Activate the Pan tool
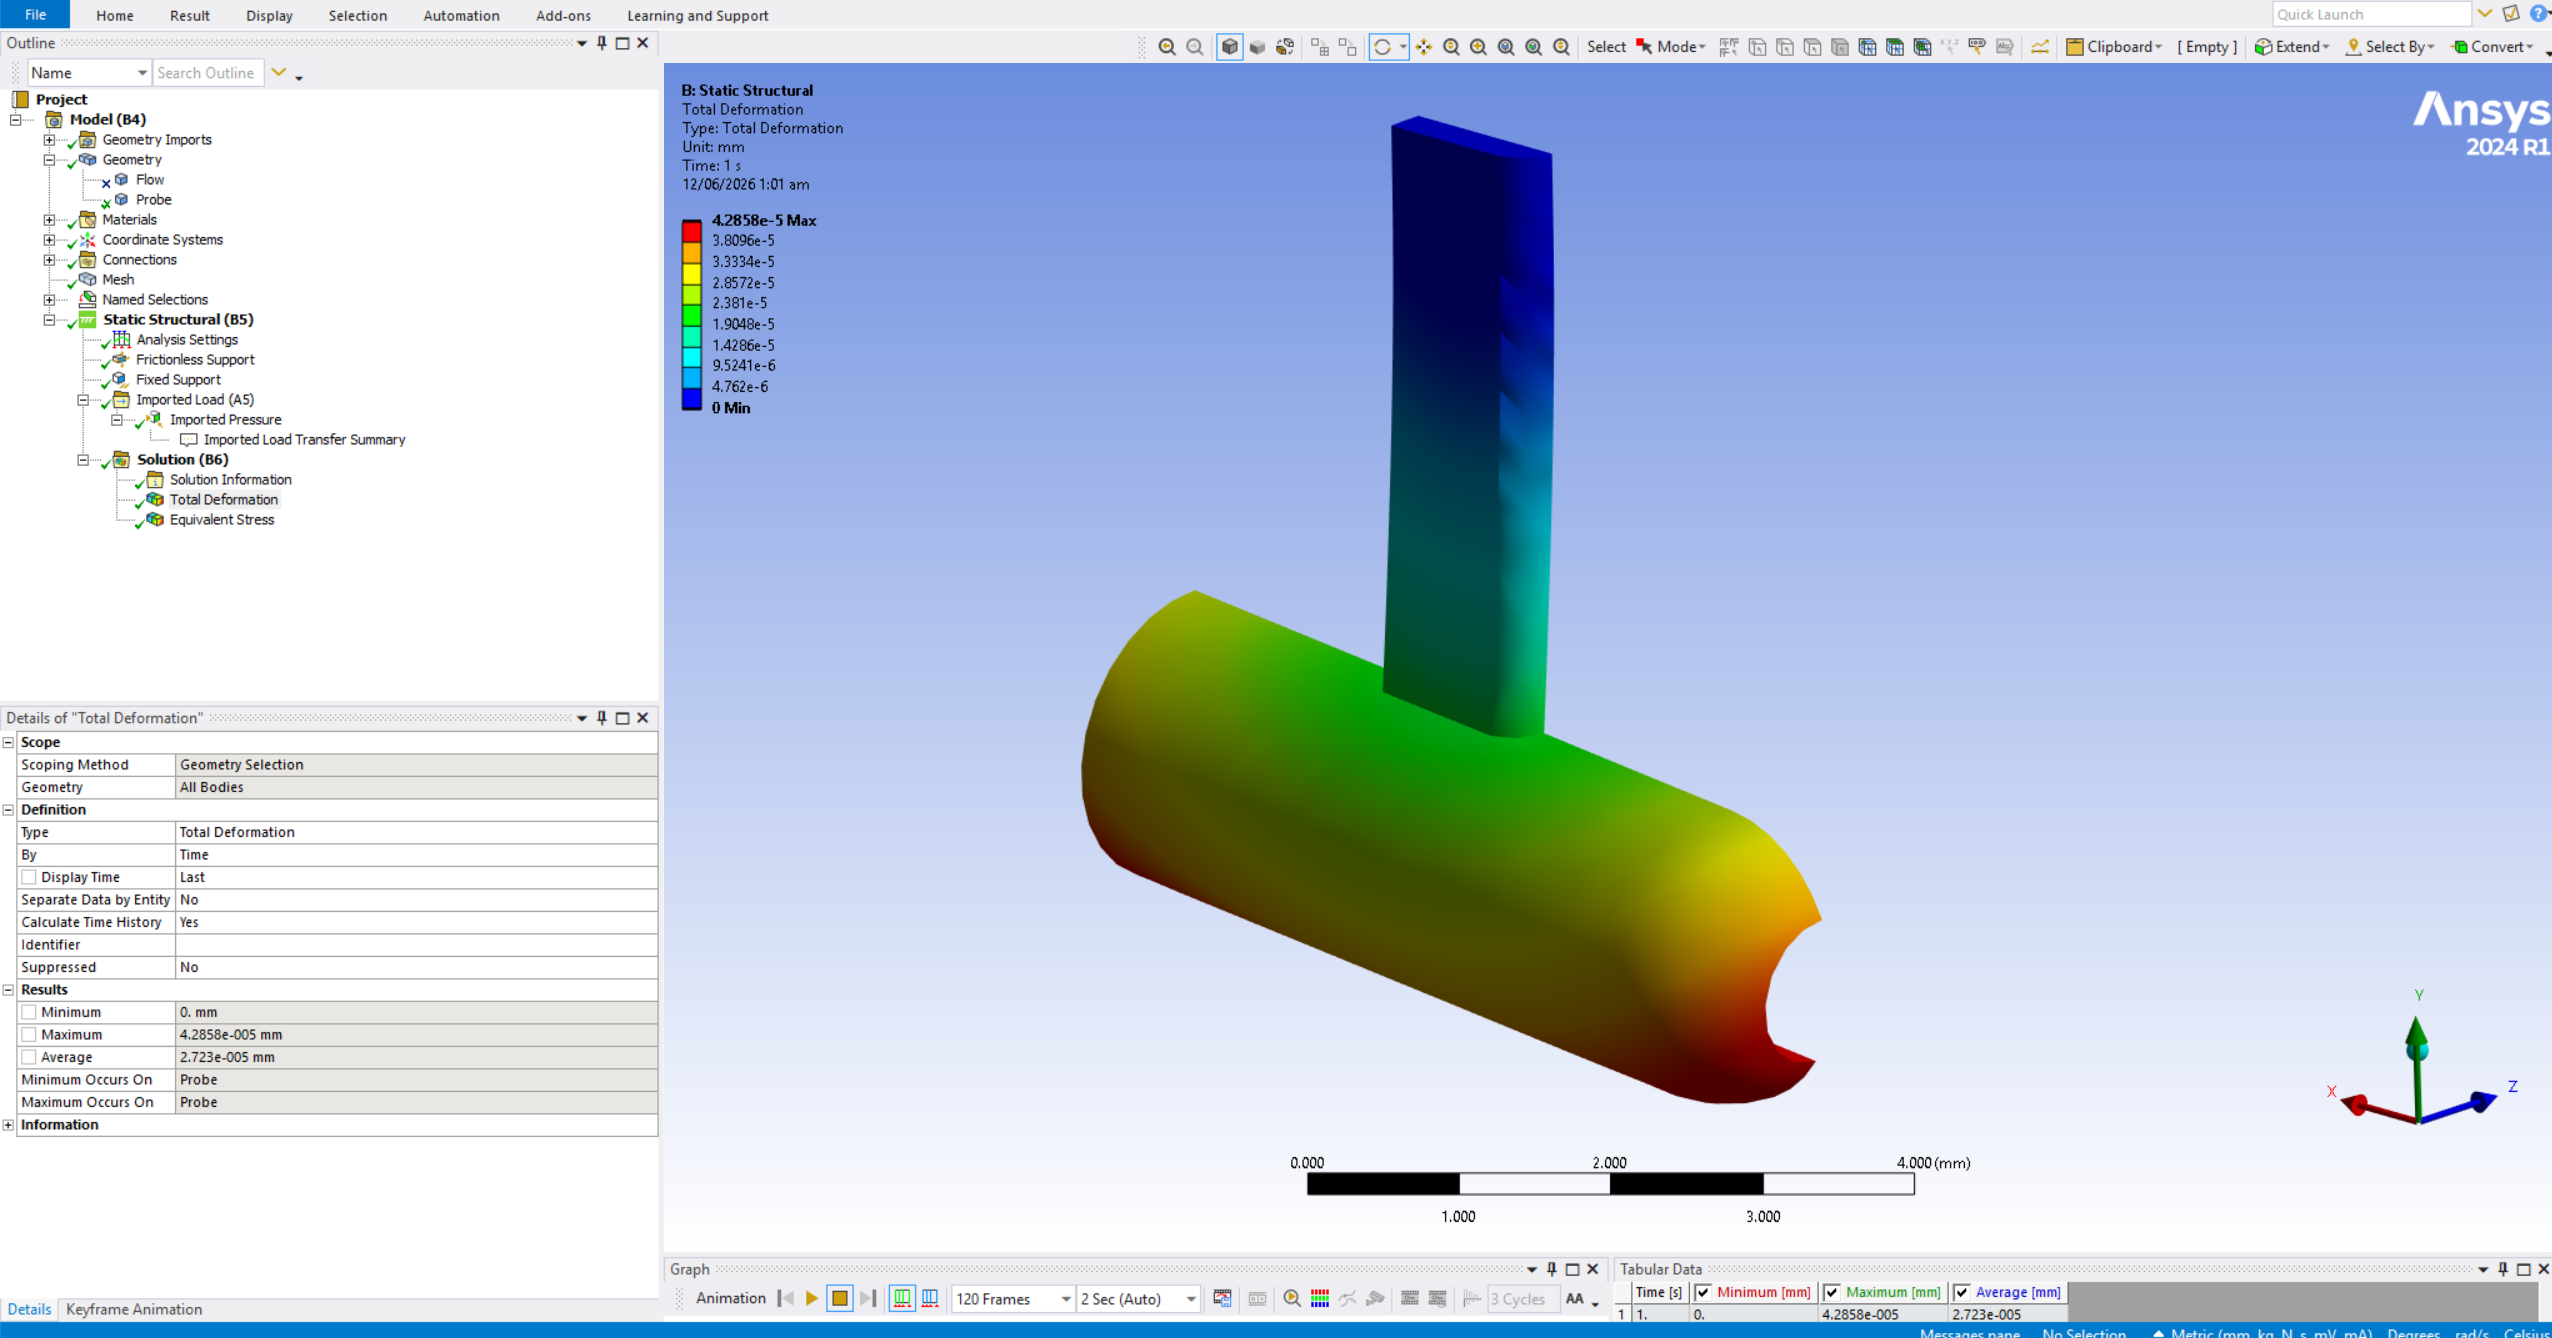The width and height of the screenshot is (2552, 1338). 1423,47
